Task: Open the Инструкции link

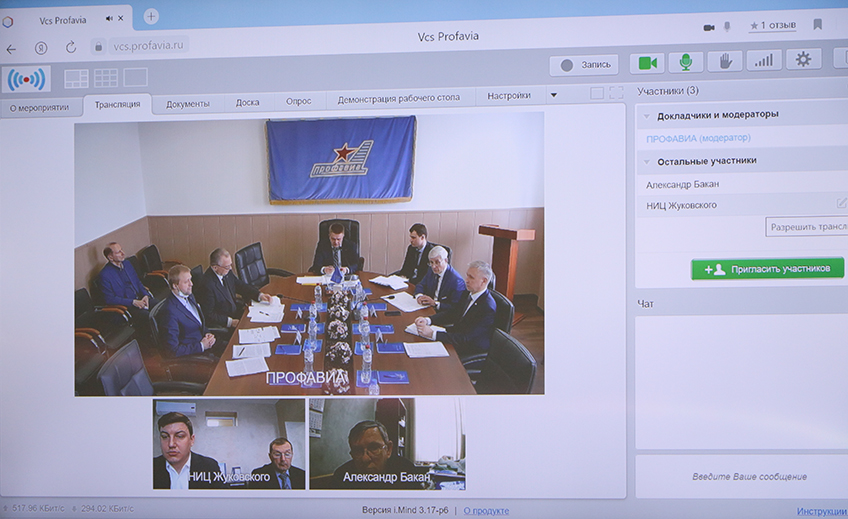Action: tap(822, 511)
